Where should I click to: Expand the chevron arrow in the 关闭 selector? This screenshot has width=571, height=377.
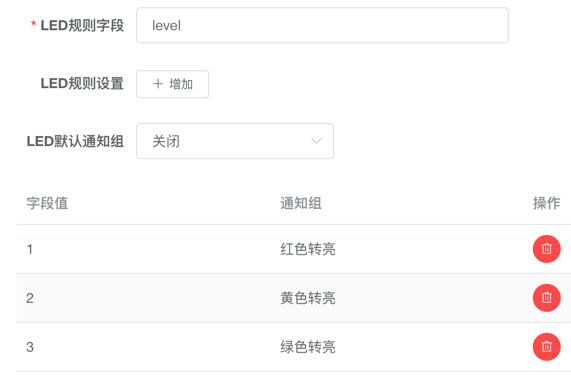(x=316, y=141)
